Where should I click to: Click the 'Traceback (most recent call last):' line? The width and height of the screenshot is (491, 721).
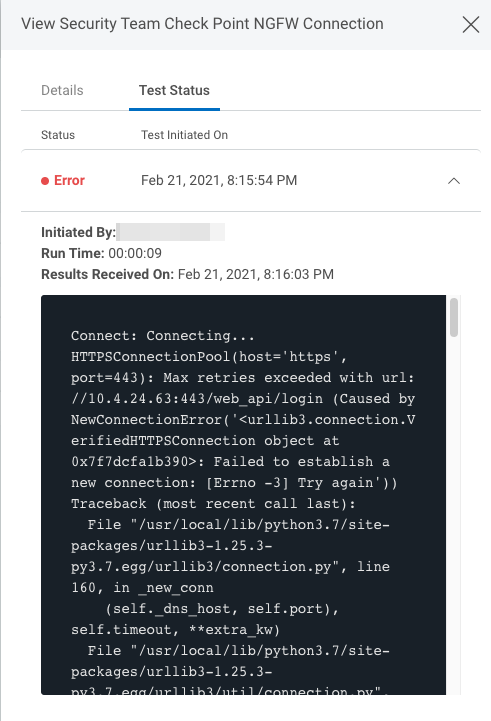click(x=213, y=504)
